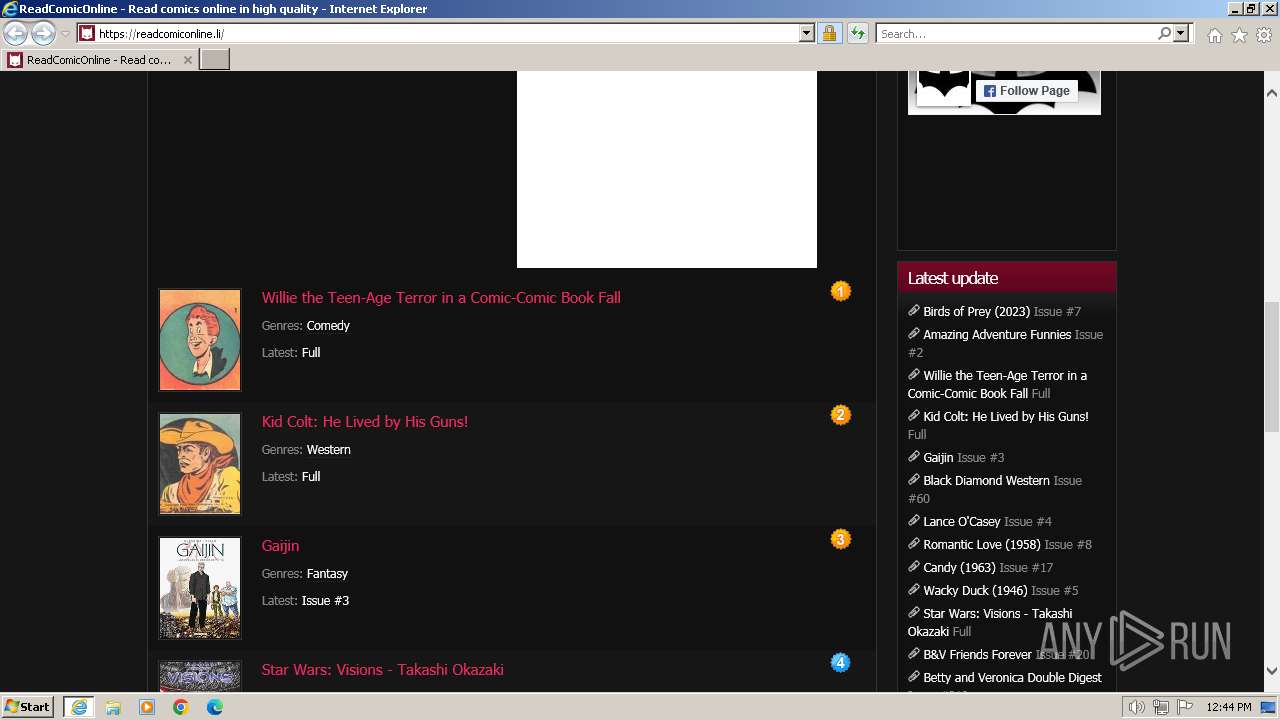Open Black Diamond Western in Latest update

[986, 480]
